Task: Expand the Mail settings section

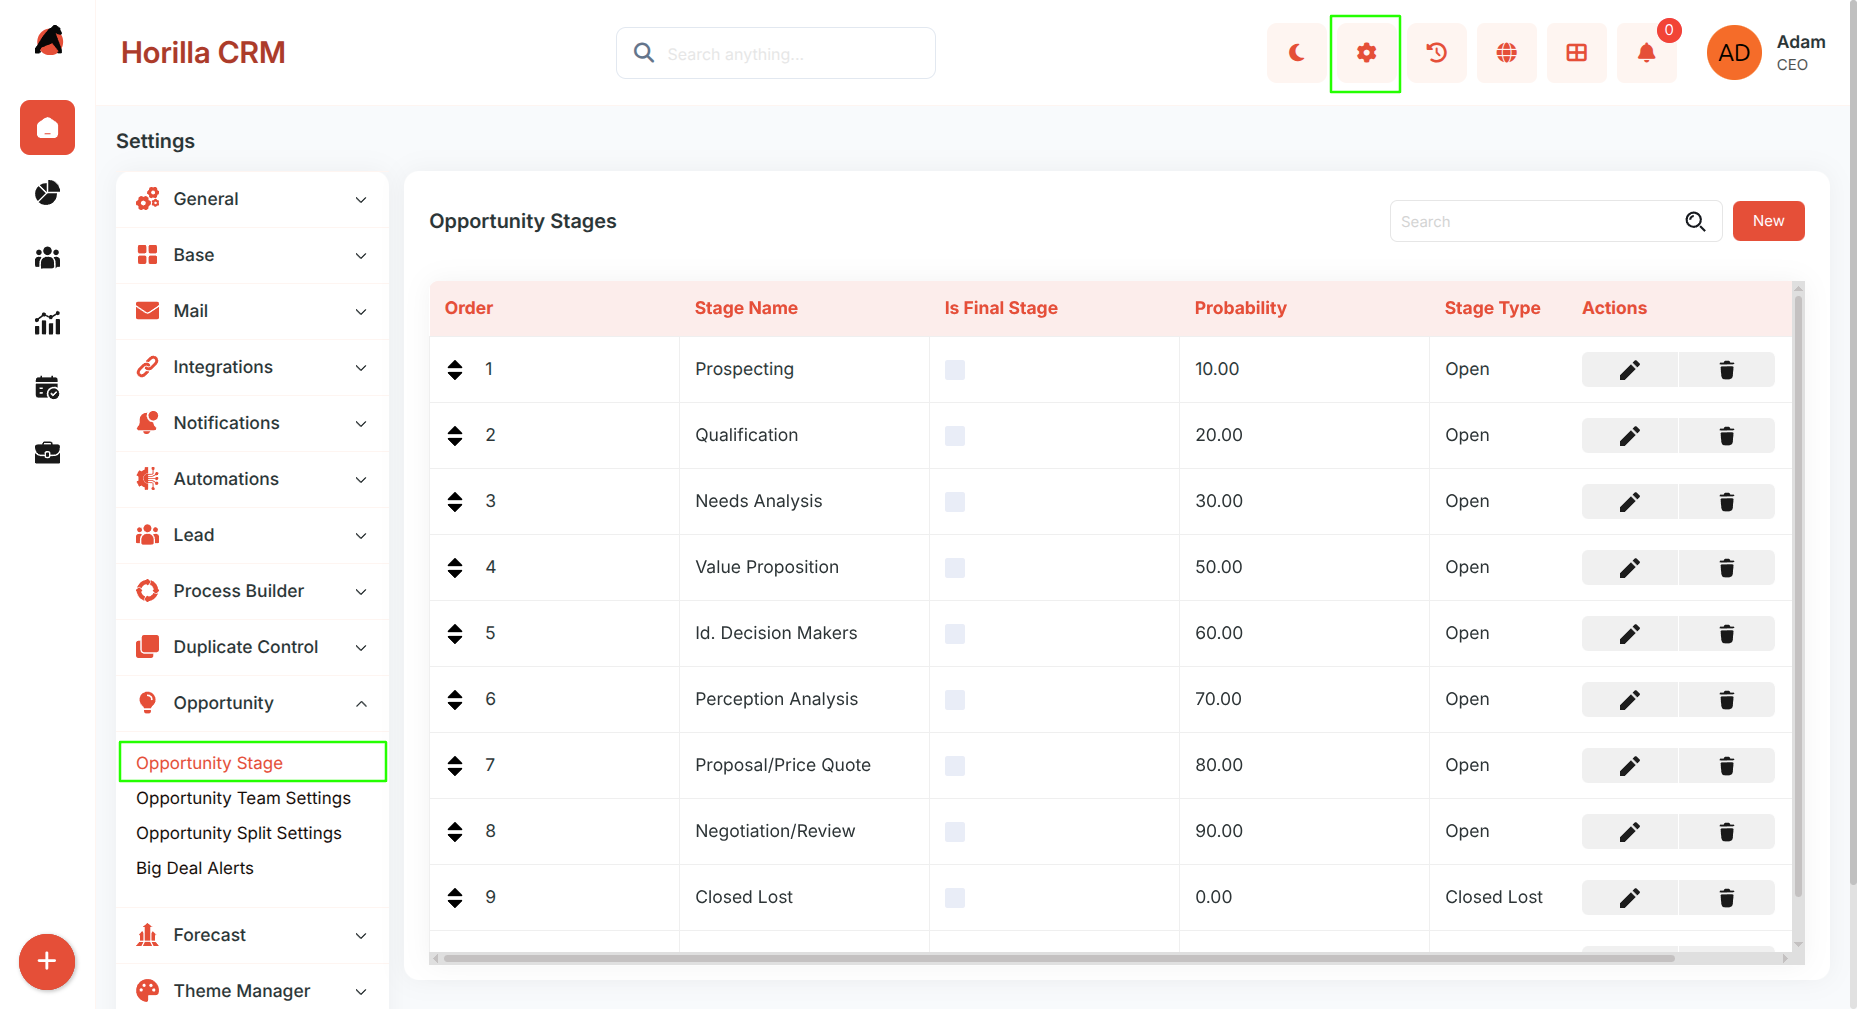Action: (x=252, y=311)
